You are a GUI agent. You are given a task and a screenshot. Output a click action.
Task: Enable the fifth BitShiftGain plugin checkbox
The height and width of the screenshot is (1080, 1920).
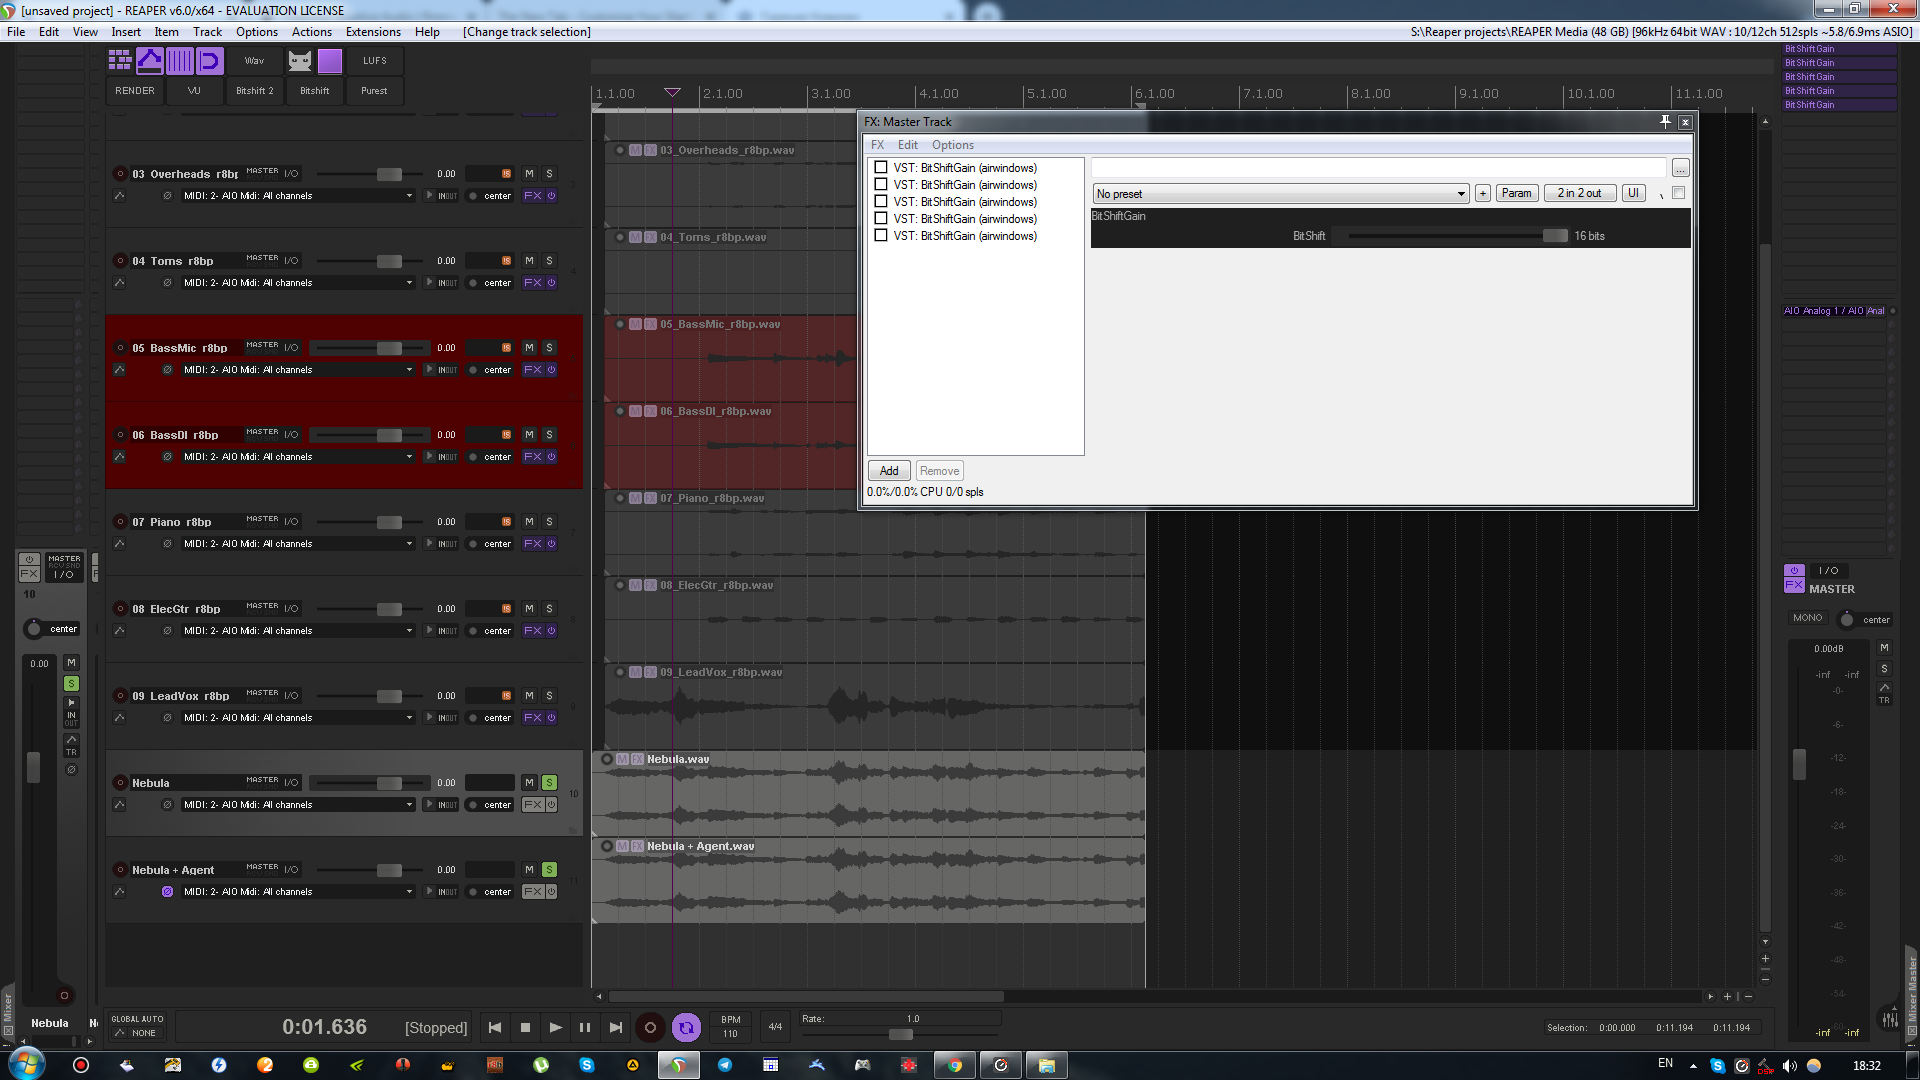pos(881,236)
